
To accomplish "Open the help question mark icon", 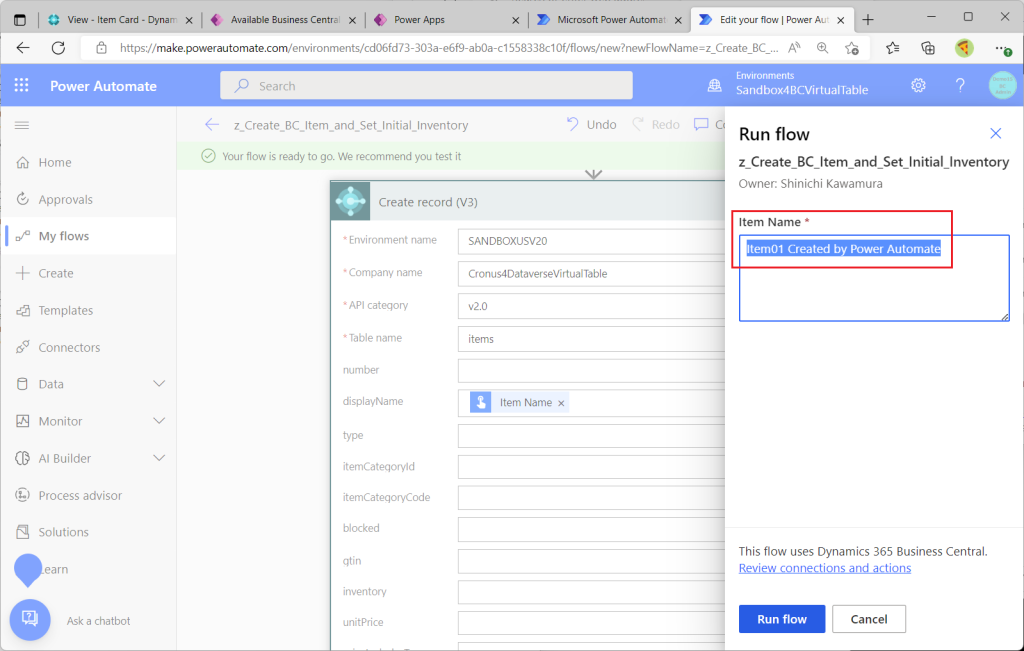I will pyautogui.click(x=960, y=86).
